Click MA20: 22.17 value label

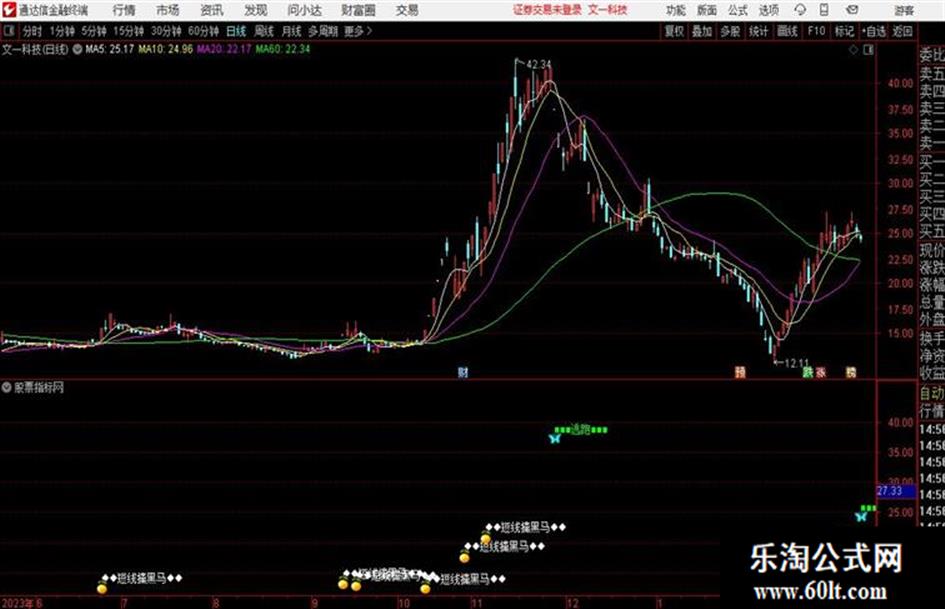[224, 49]
